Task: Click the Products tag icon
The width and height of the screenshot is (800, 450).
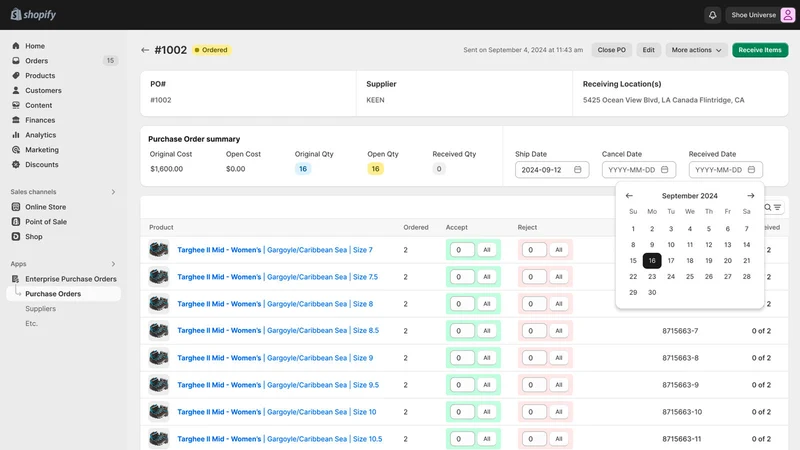Action: (16, 76)
